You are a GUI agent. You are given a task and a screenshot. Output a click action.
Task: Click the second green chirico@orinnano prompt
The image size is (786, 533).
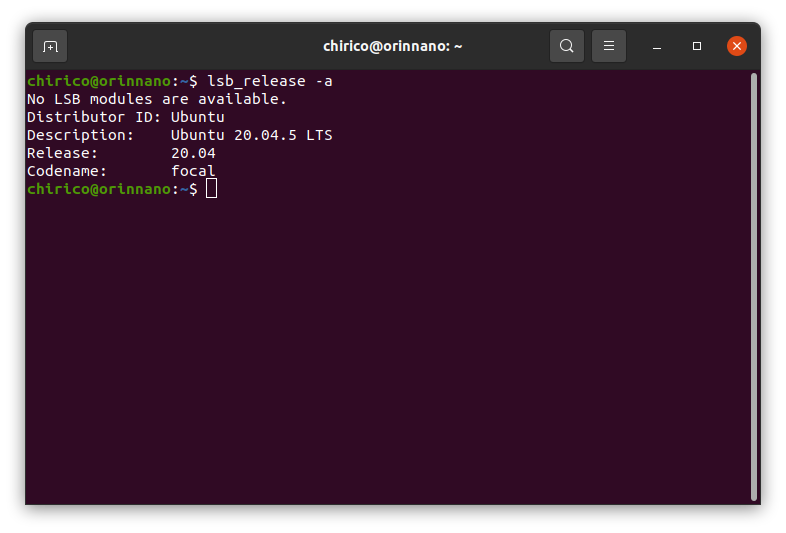pyautogui.click(x=99, y=189)
